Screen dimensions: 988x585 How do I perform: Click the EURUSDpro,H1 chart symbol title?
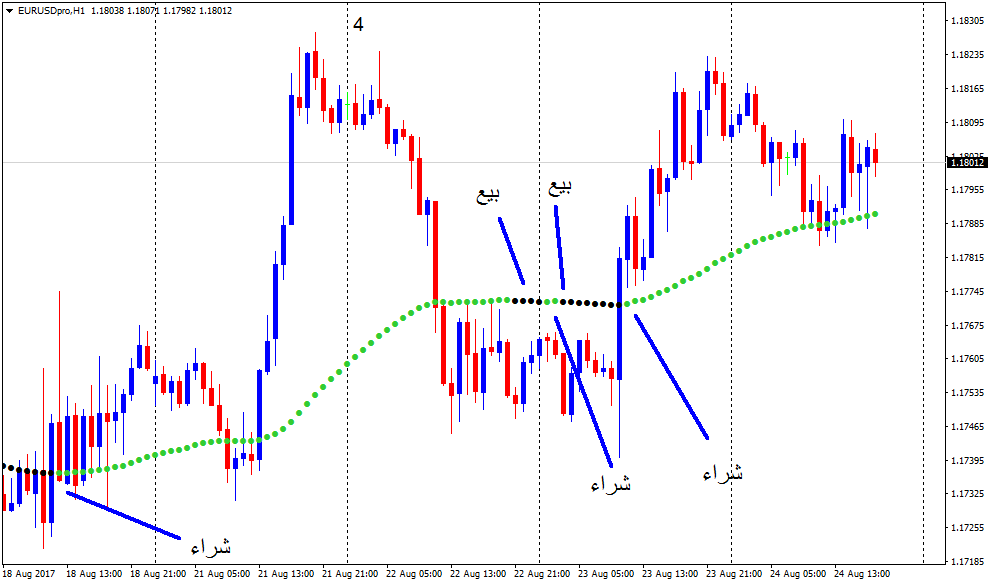coord(52,11)
